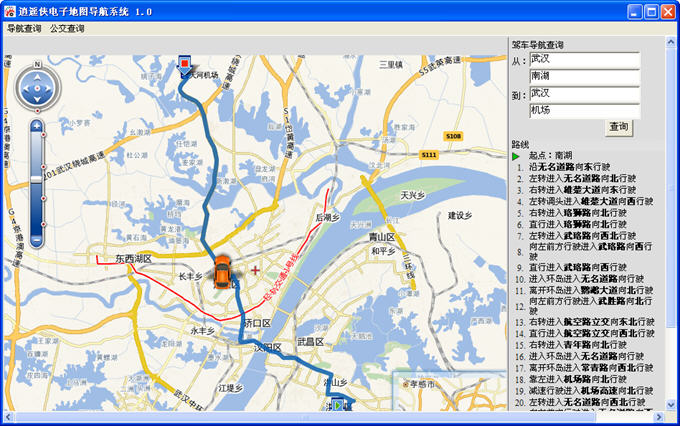Screen dimensions: 680x426
Task: Click the scroll down arrow of the right panel
Action: (x=671, y=405)
